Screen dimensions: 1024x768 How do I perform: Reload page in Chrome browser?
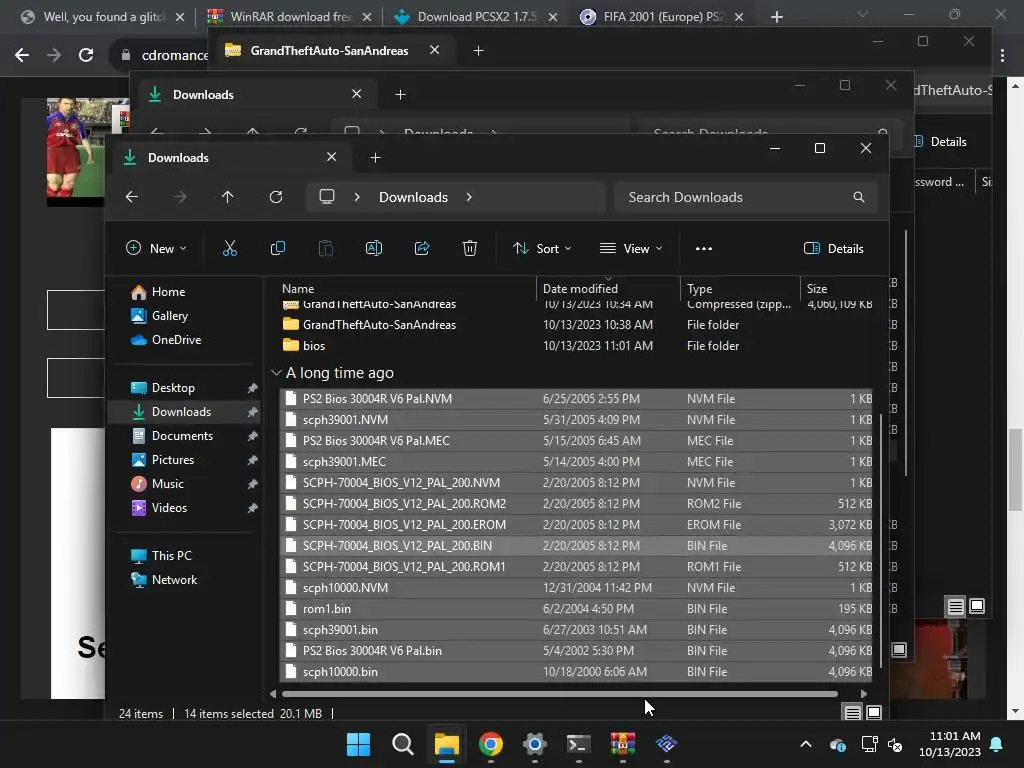[86, 55]
